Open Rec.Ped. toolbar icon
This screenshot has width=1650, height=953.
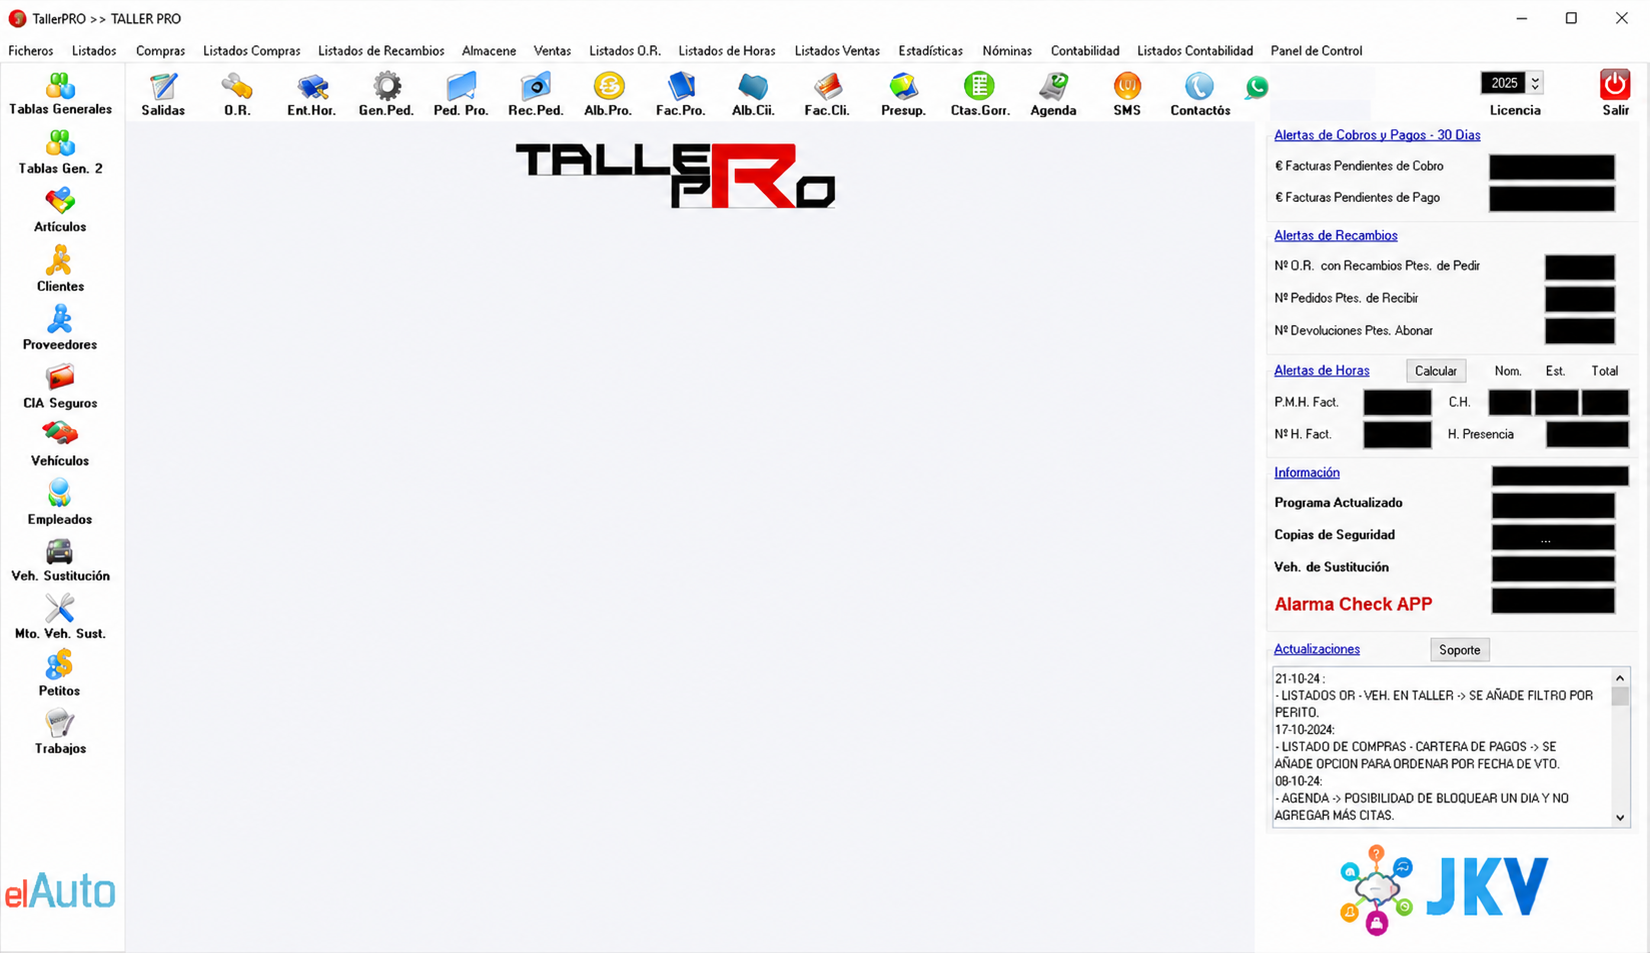coord(535,95)
